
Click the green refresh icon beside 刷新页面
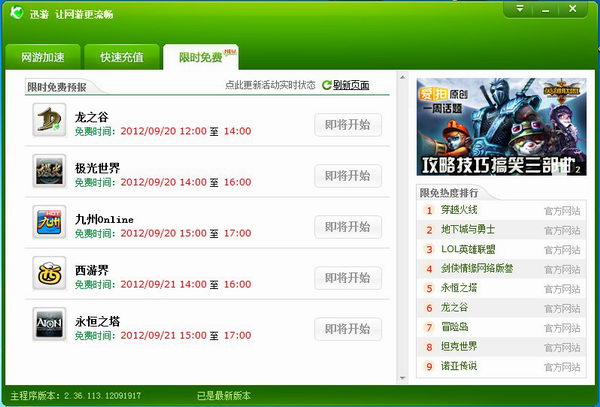(326, 85)
